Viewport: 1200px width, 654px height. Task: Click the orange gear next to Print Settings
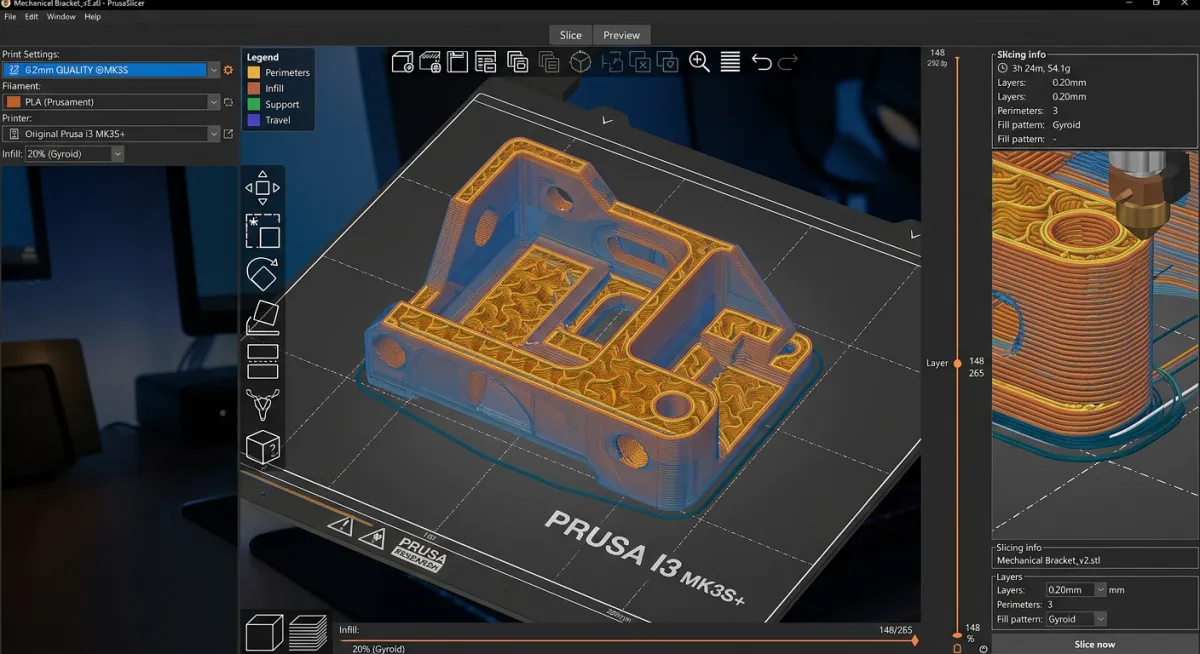(x=228, y=70)
